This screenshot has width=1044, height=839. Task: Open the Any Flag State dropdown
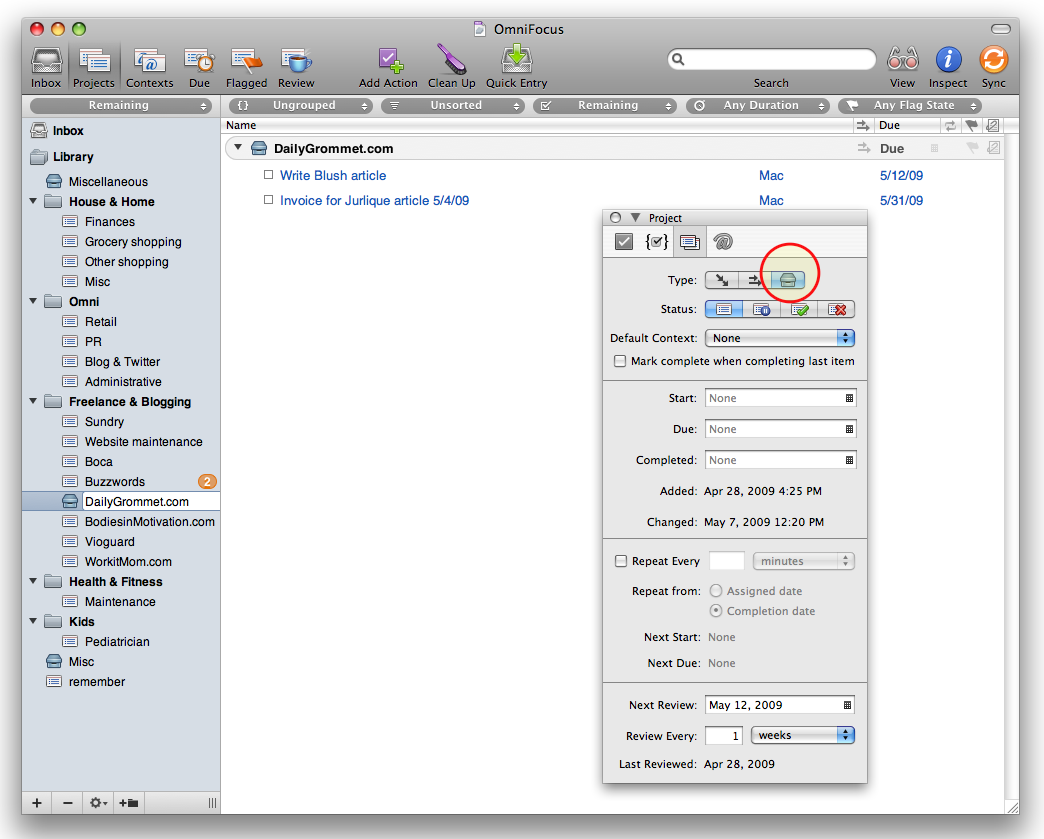point(910,106)
